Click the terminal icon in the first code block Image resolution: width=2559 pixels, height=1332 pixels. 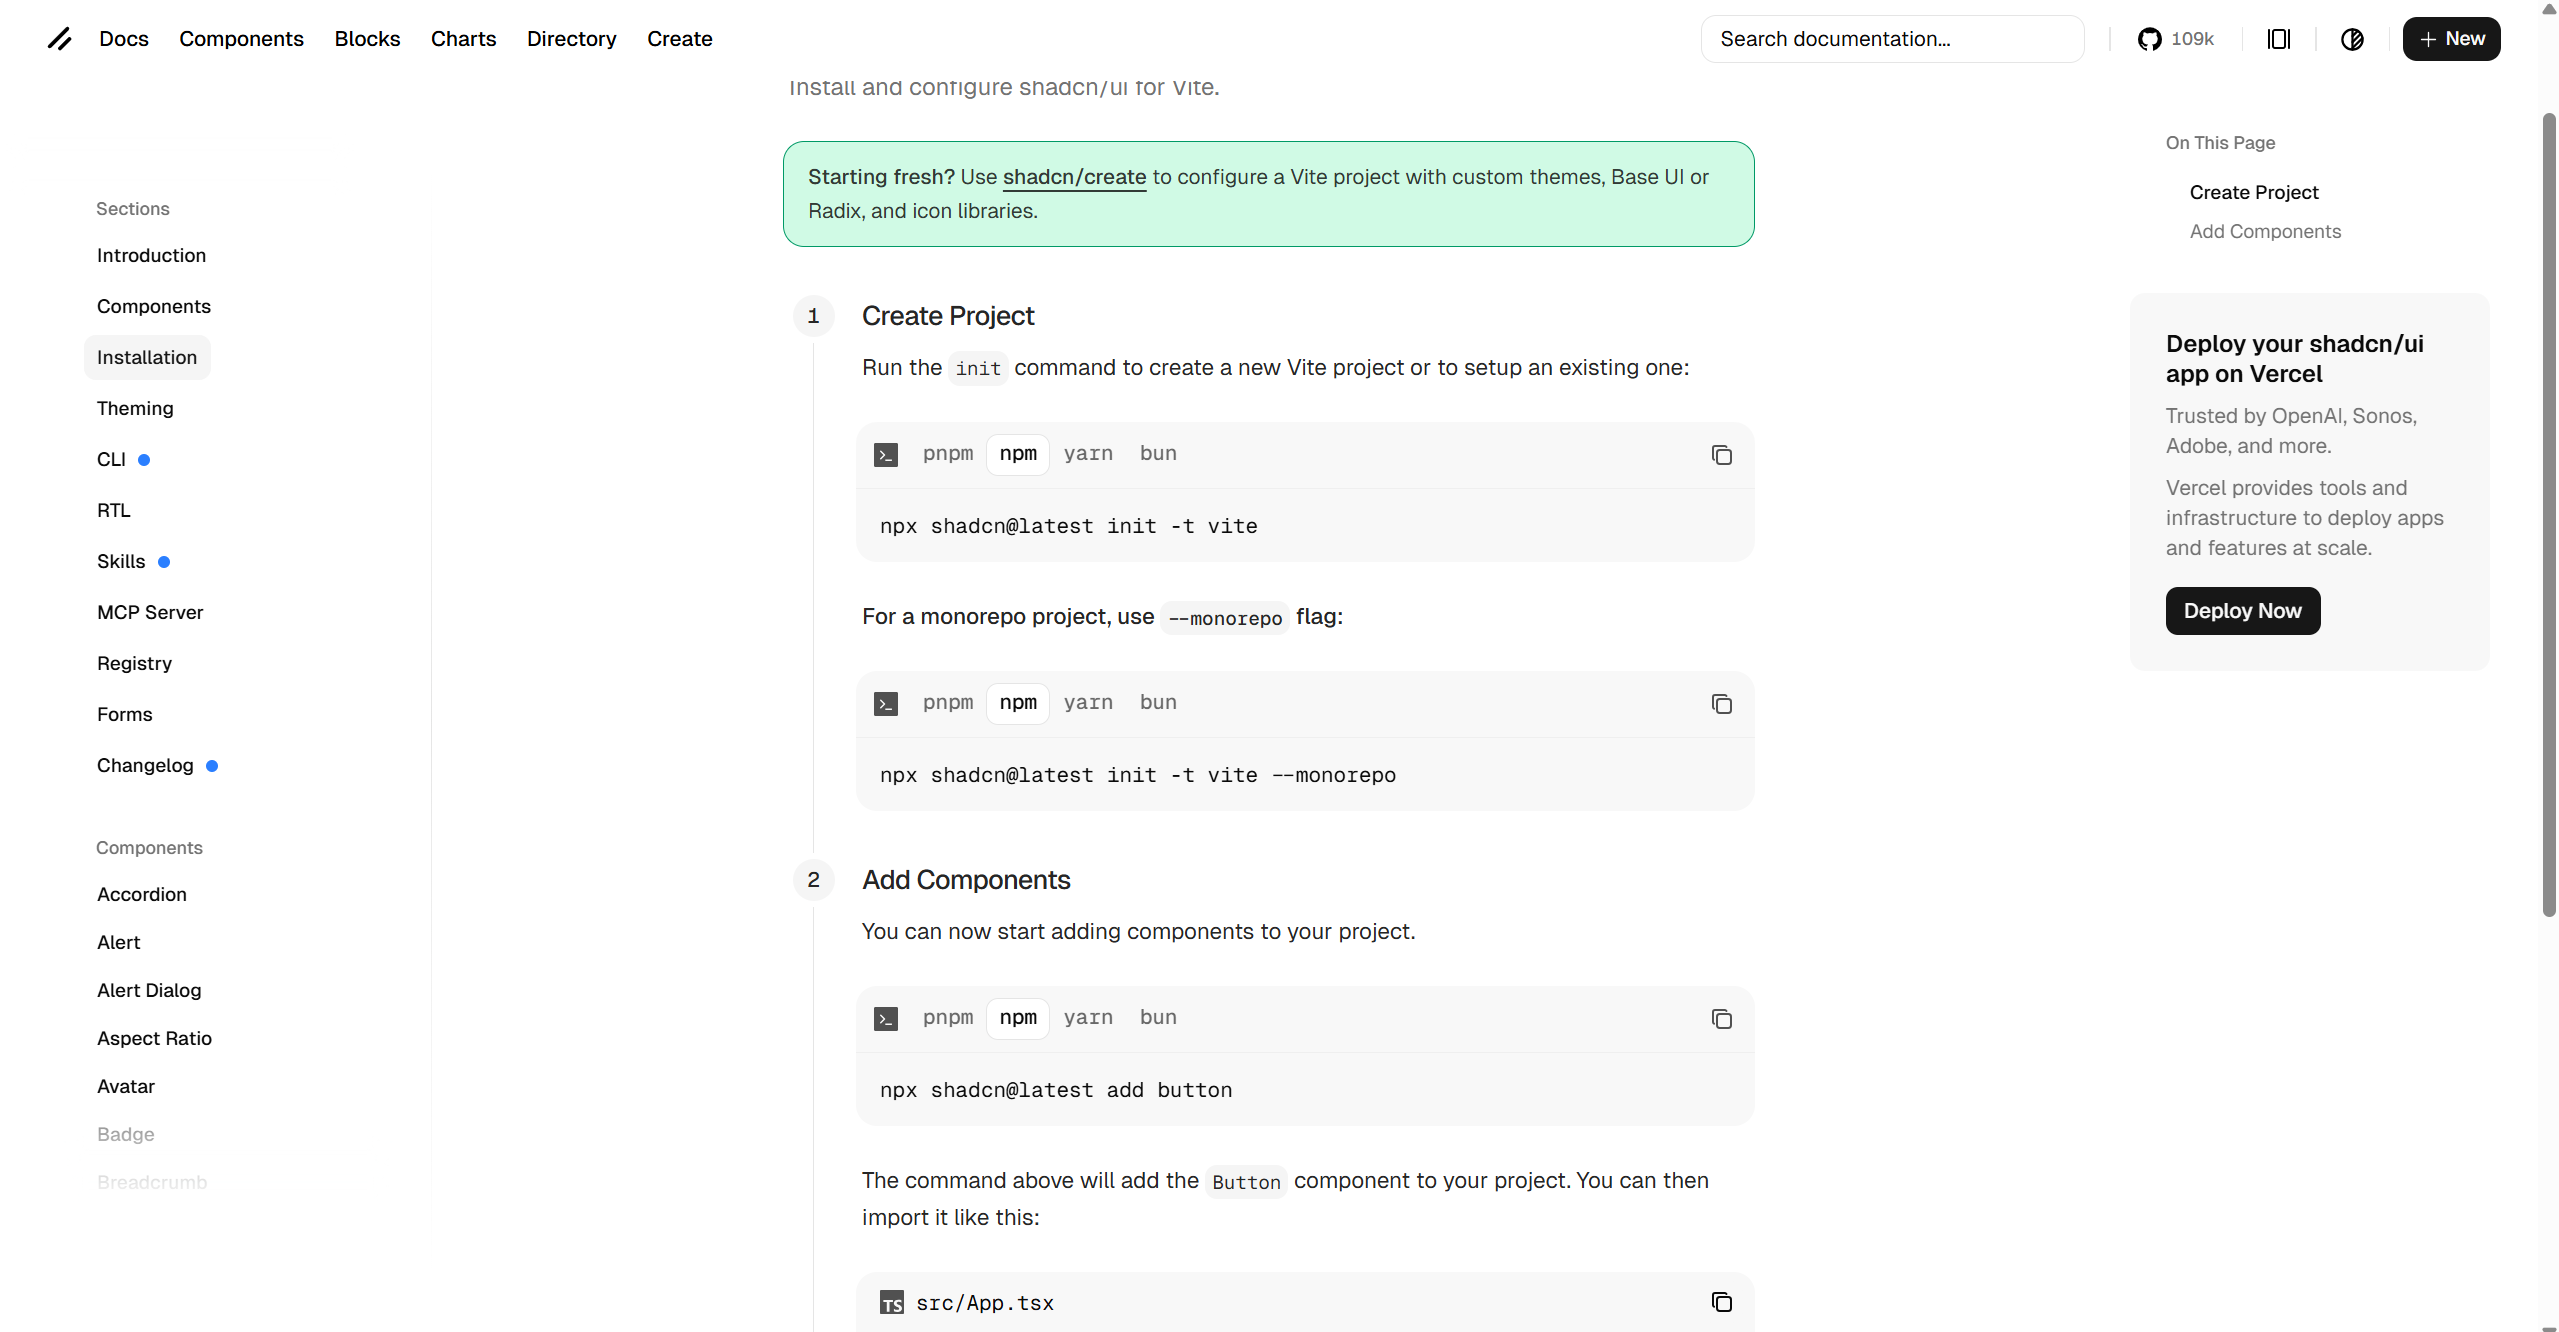tap(886, 455)
